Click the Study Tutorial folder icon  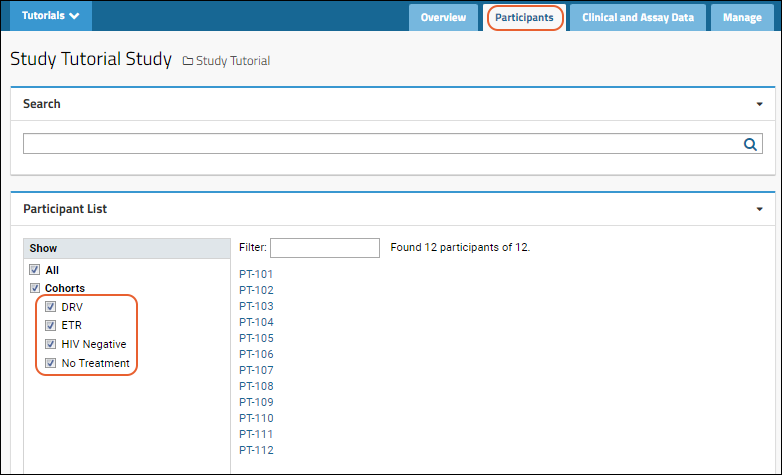[188, 61]
